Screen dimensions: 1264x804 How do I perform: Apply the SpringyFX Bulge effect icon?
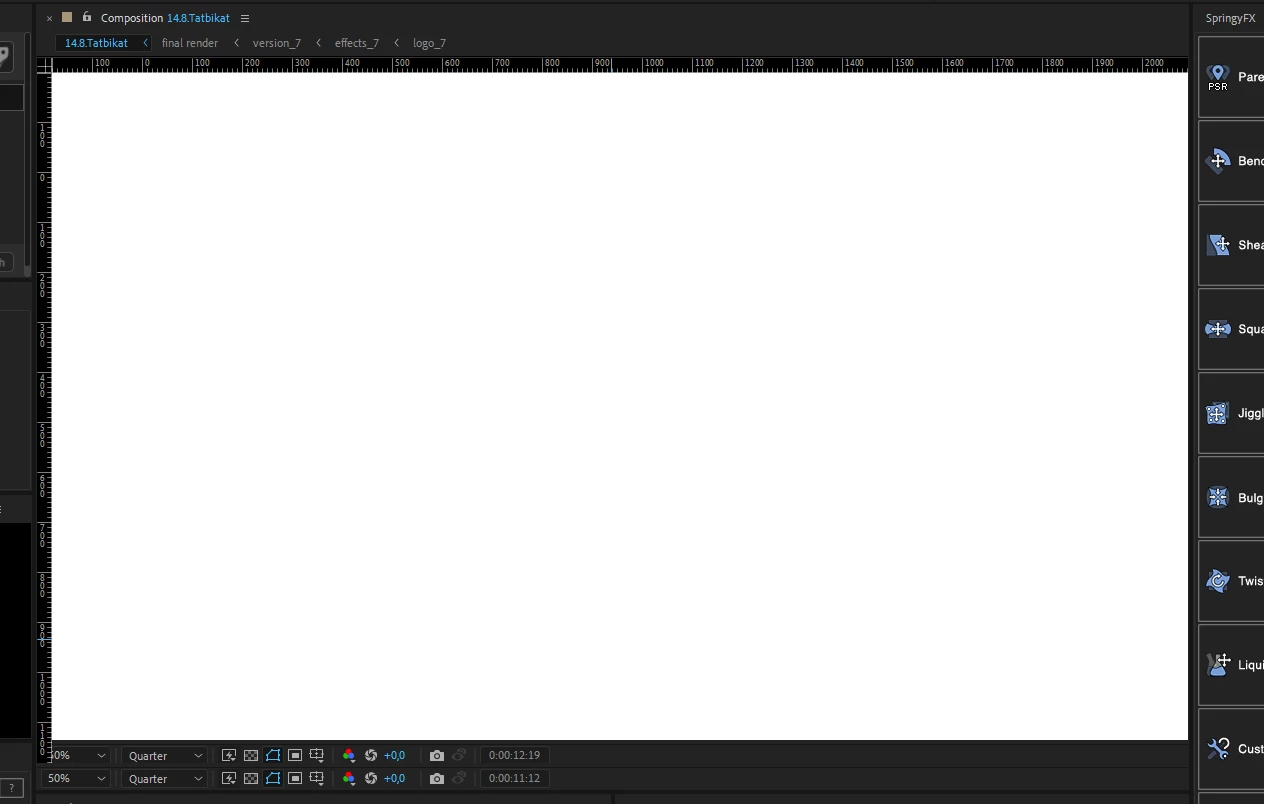[x=1217, y=497]
